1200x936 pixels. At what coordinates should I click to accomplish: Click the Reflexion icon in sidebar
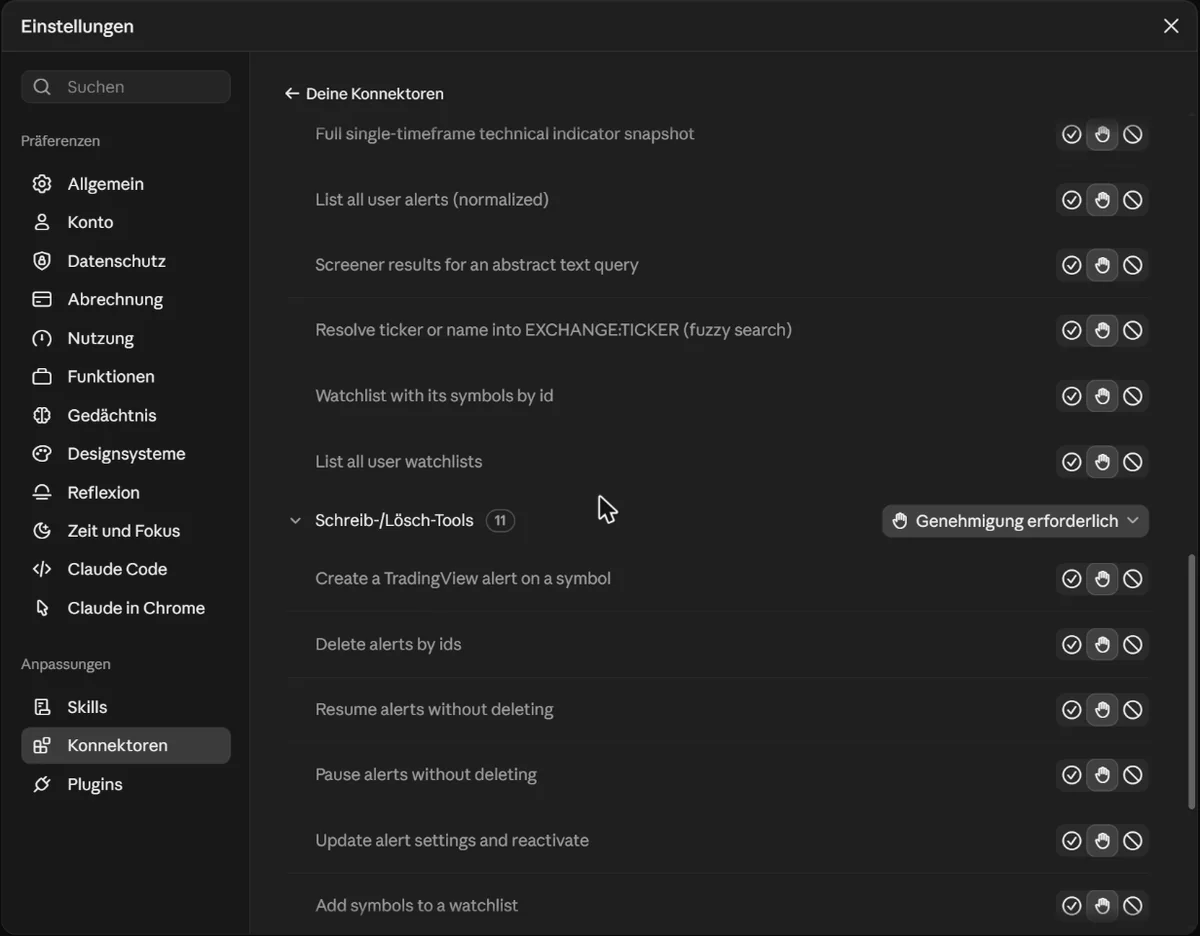[x=42, y=492]
